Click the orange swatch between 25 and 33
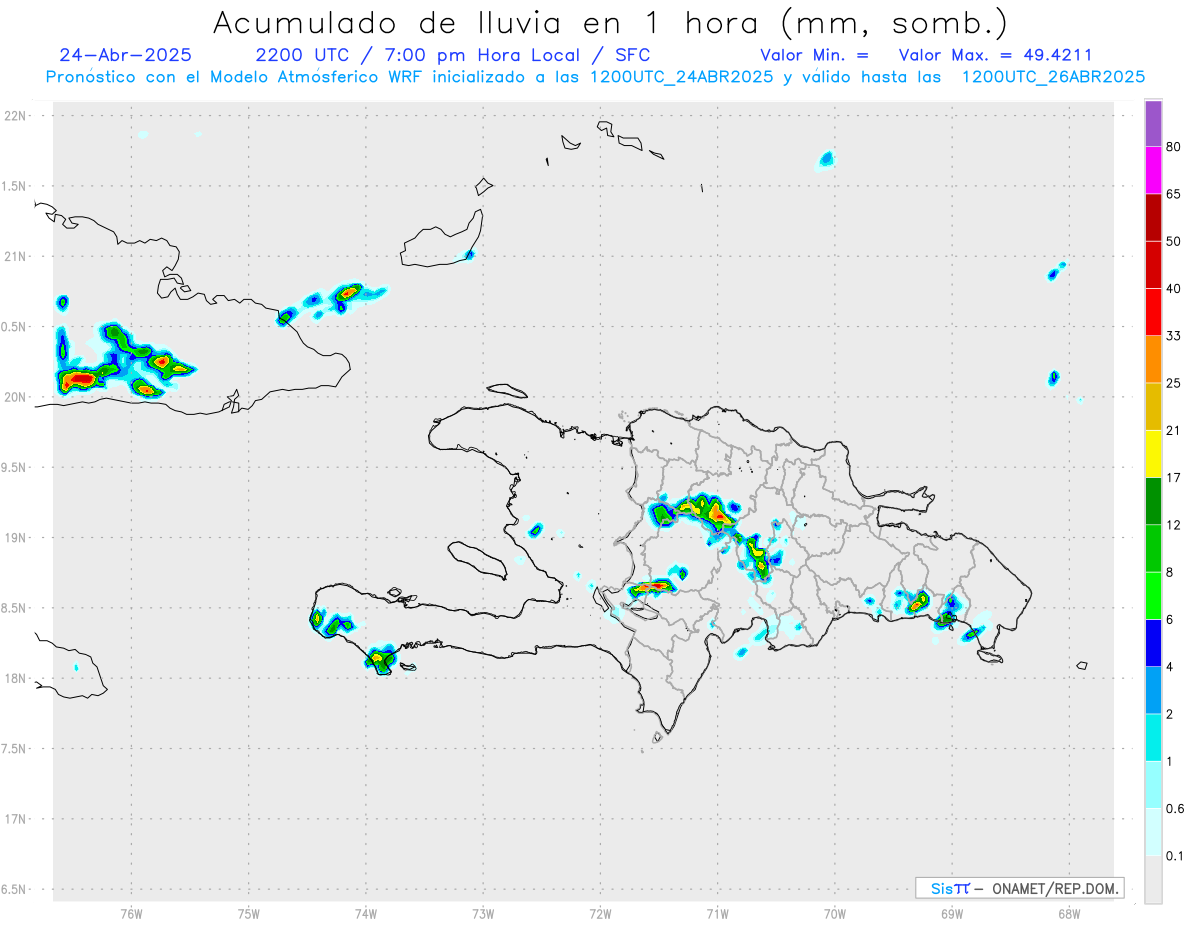This screenshot has height=927, width=1200. (x=1153, y=359)
